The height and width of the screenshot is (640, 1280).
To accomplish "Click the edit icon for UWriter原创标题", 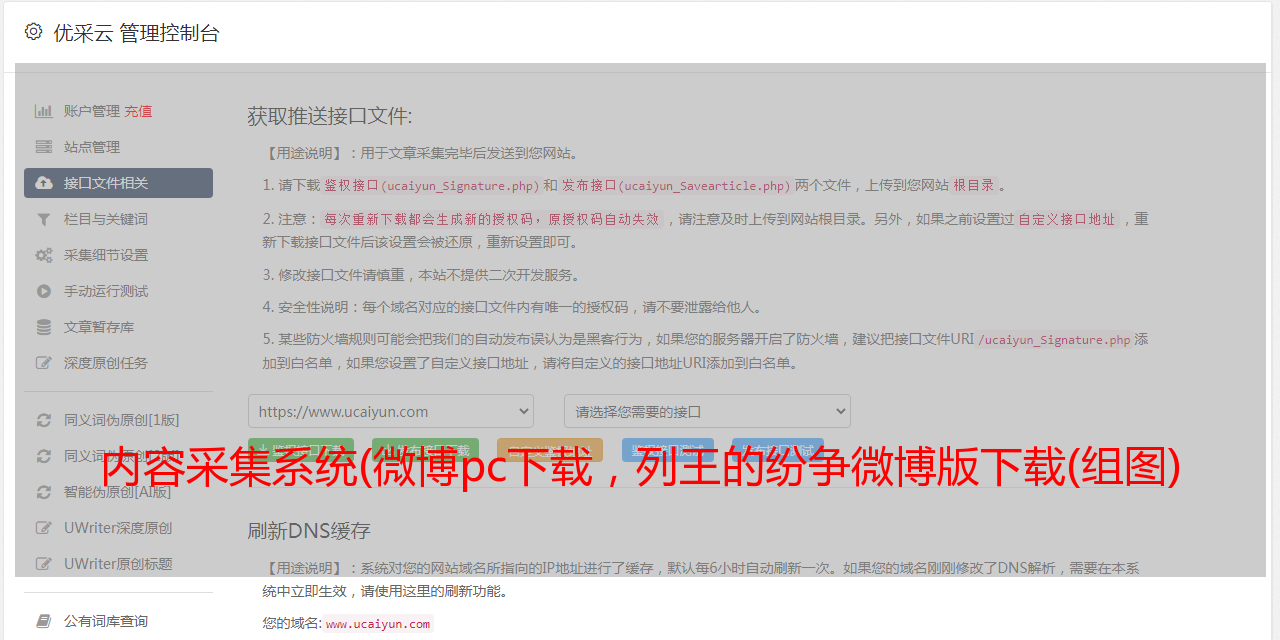I will point(44,564).
